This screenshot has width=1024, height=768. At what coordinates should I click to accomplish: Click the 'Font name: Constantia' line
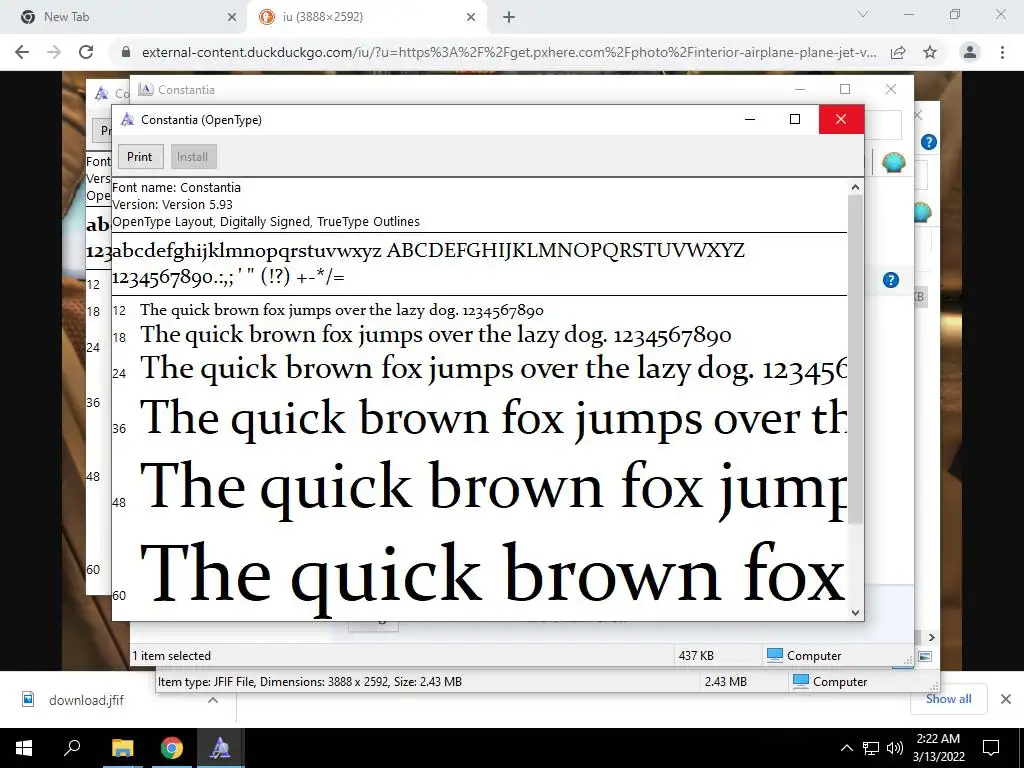pos(176,187)
